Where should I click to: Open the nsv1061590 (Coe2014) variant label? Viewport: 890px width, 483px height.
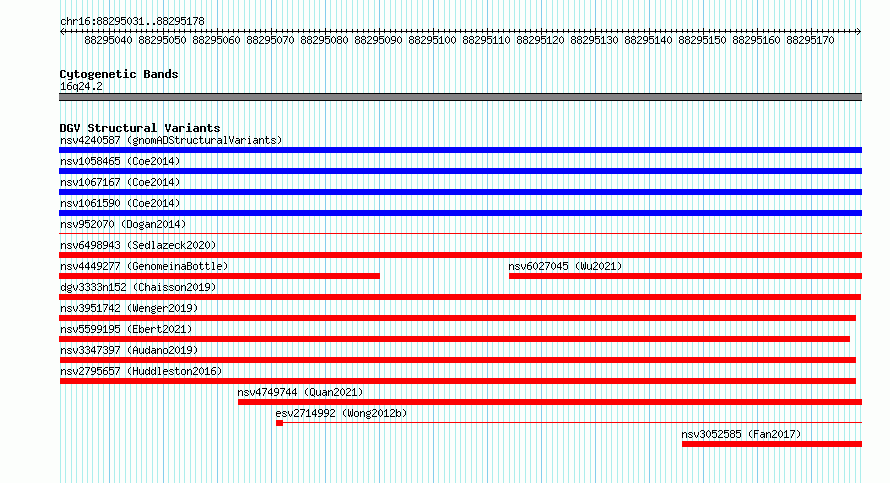[x=120, y=203]
